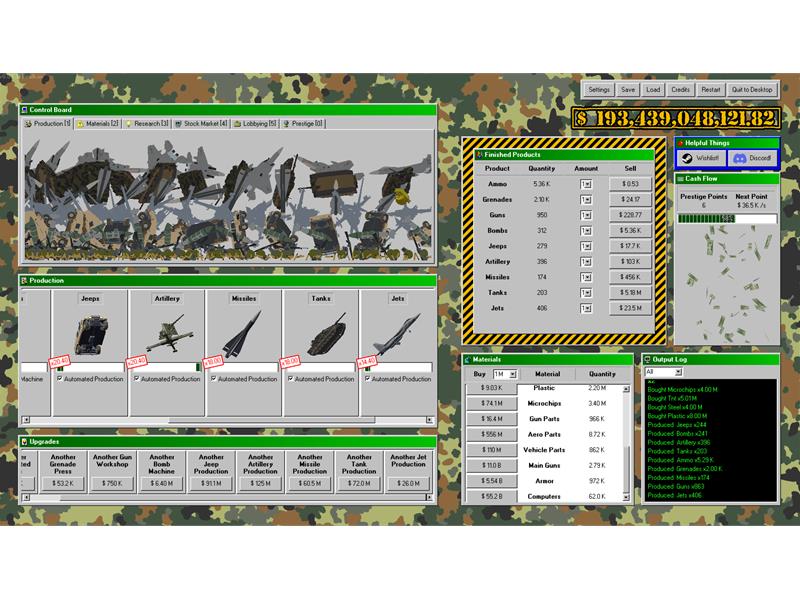
Task: Open the Output Log filter dropdown
Action: coord(665,372)
